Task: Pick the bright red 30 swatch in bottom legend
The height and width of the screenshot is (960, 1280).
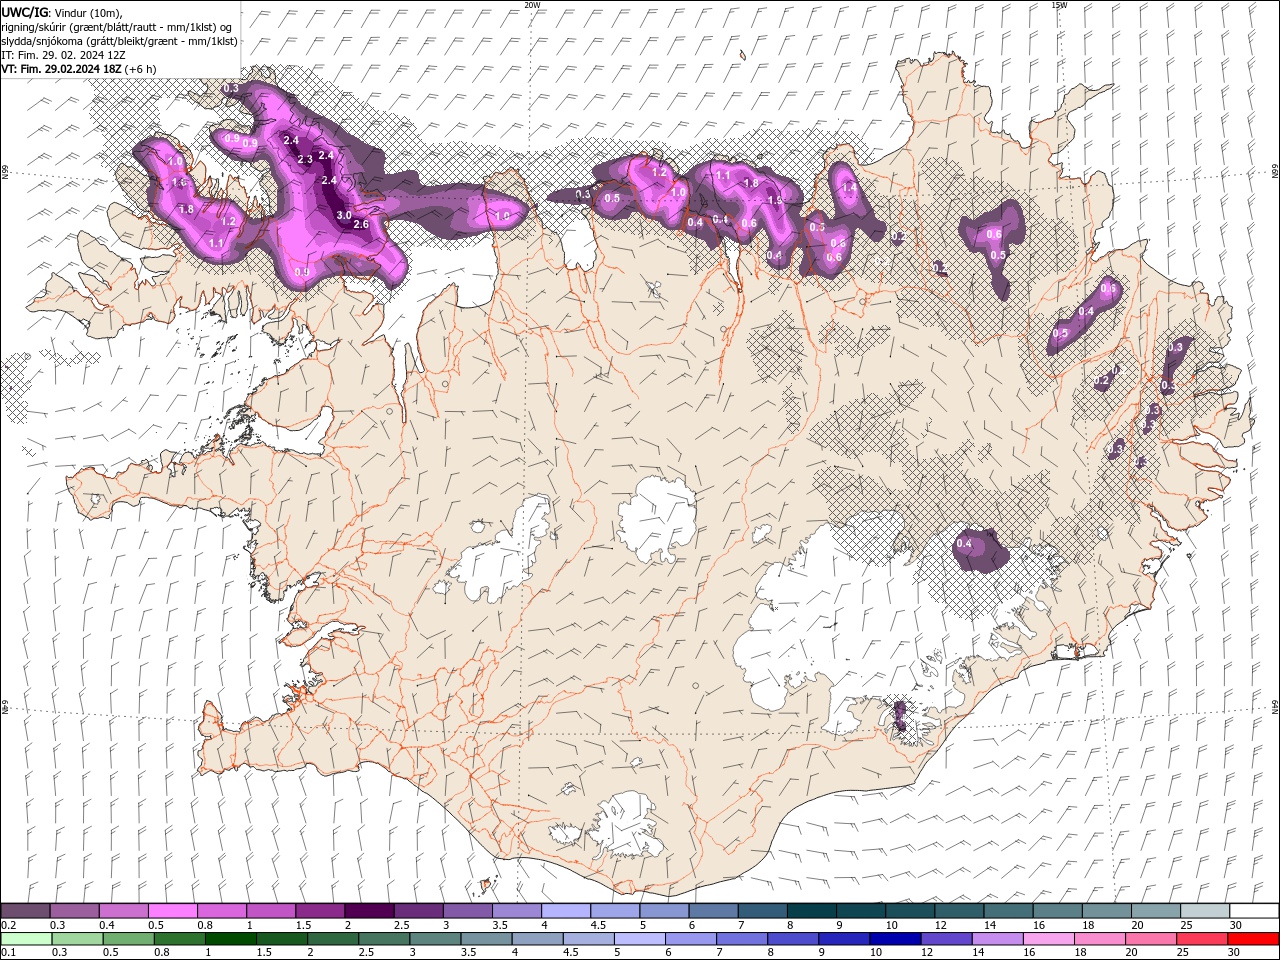Action: (x=1253, y=939)
